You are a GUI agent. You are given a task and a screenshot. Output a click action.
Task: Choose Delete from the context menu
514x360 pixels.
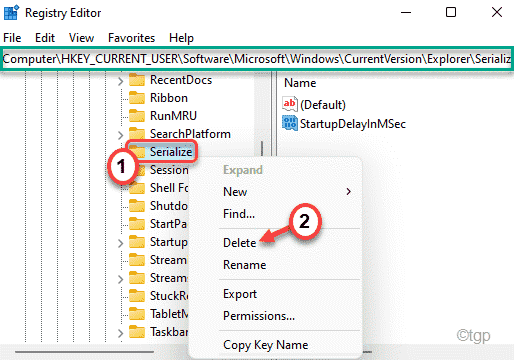240,243
